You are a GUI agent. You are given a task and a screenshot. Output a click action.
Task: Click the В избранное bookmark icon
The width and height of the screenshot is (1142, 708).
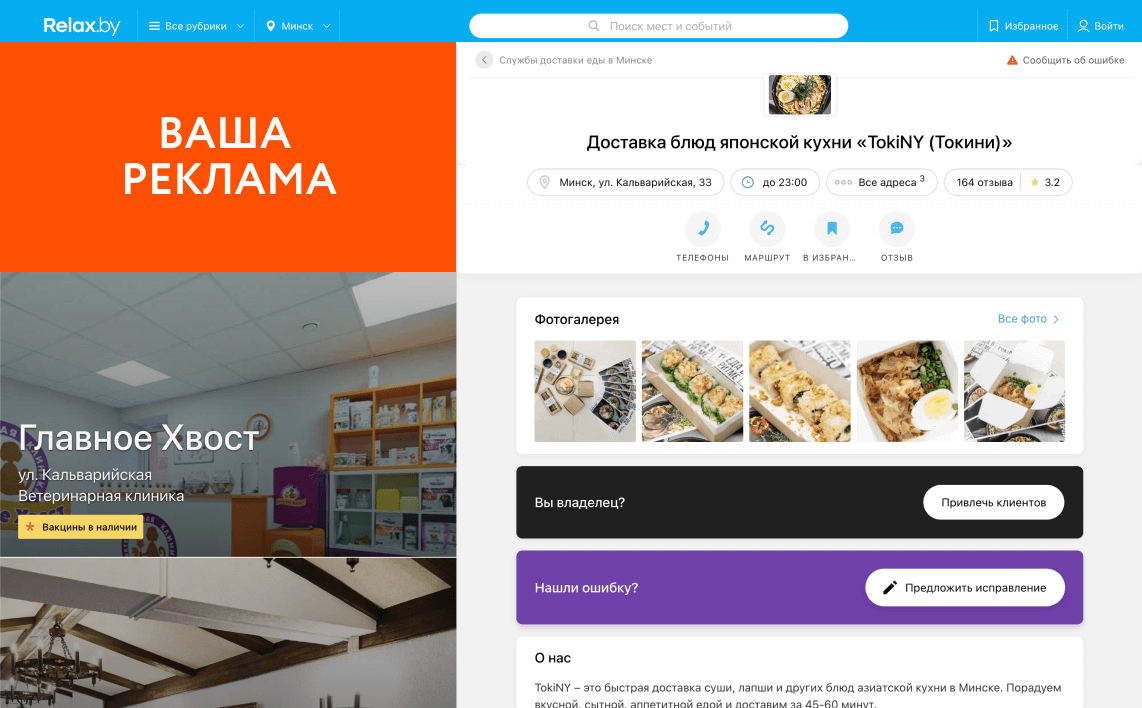pos(832,229)
